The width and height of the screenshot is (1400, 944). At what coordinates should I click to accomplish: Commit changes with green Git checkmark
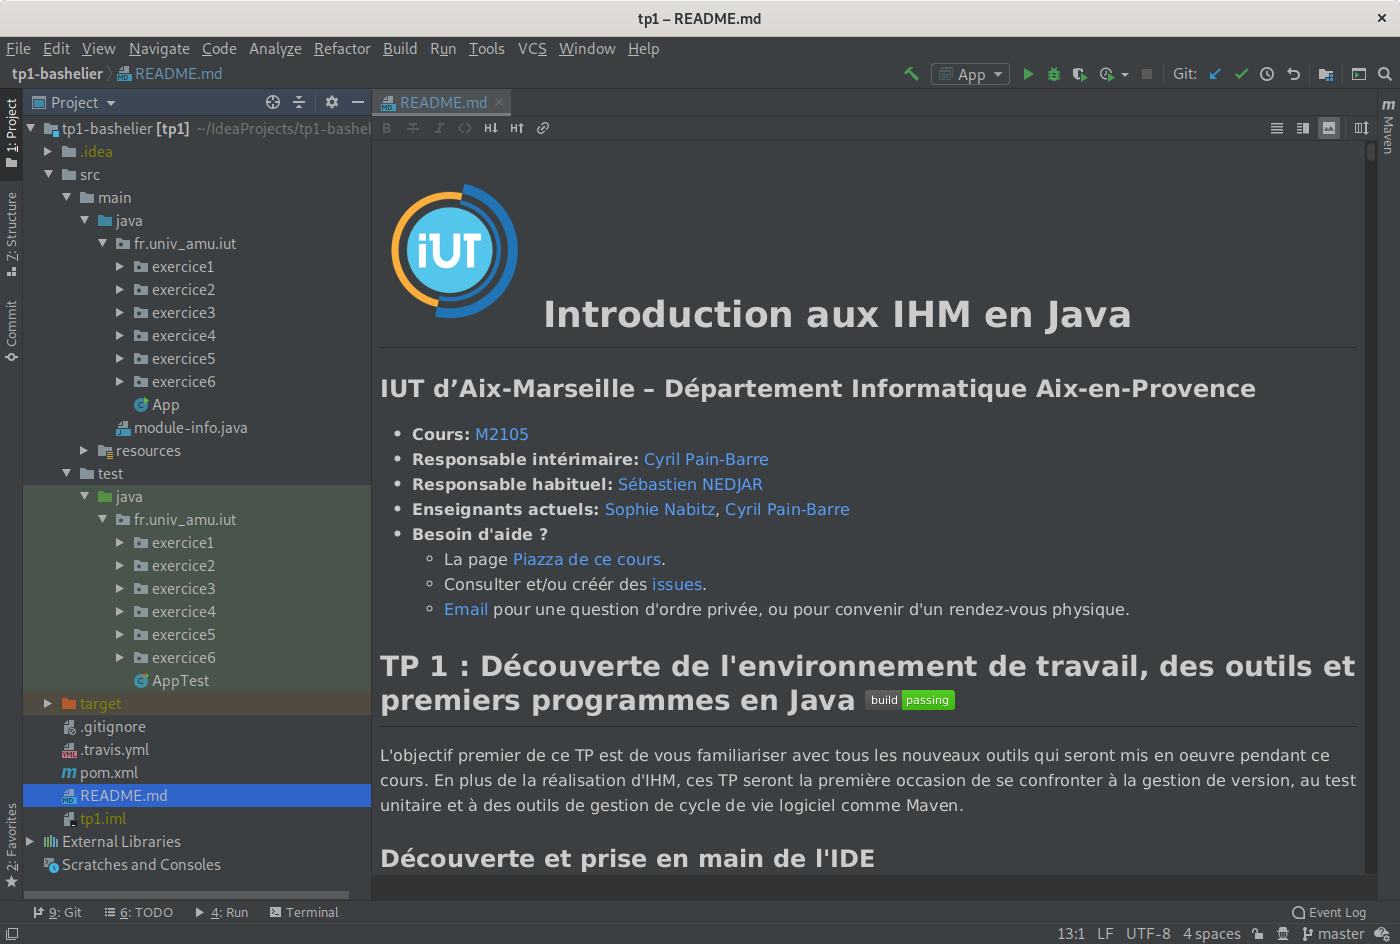click(x=1241, y=74)
